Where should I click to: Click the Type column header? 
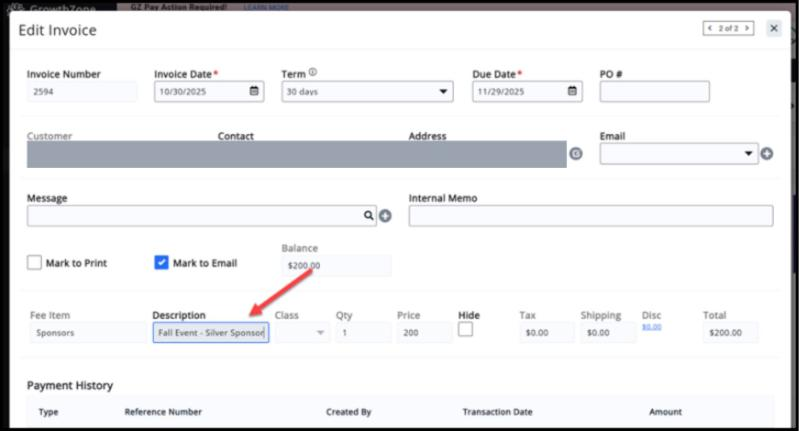pos(48,412)
